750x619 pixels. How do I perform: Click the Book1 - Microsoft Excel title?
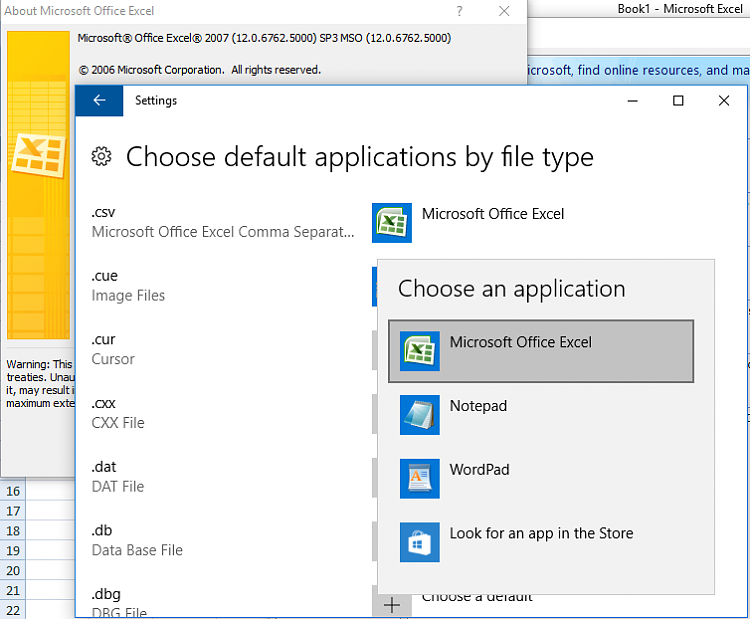pyautogui.click(x=680, y=9)
